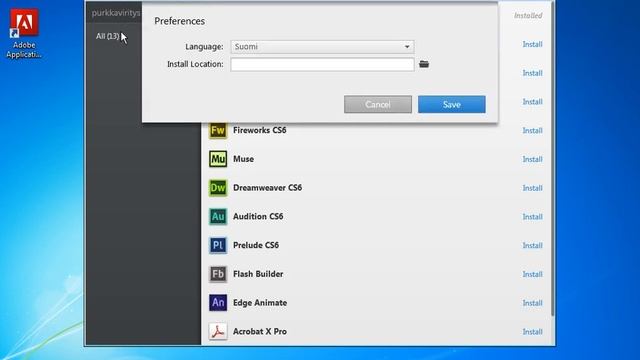Click the Audition CS6 name text
Image resolution: width=640 pixels, height=360 pixels.
258,216
